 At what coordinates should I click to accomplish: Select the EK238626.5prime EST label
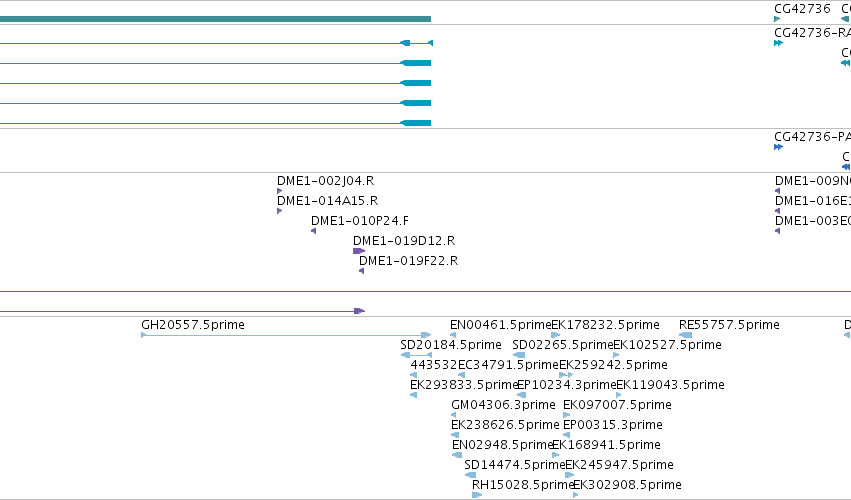(505, 425)
